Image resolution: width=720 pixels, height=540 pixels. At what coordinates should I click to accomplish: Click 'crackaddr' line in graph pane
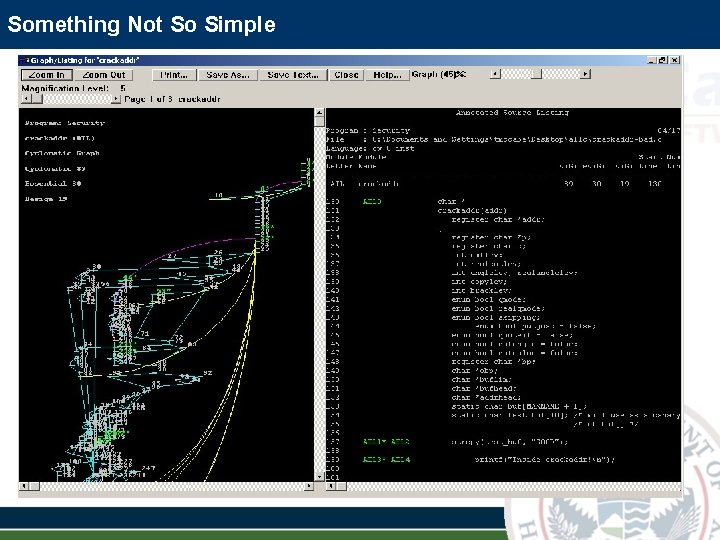click(x=60, y=138)
